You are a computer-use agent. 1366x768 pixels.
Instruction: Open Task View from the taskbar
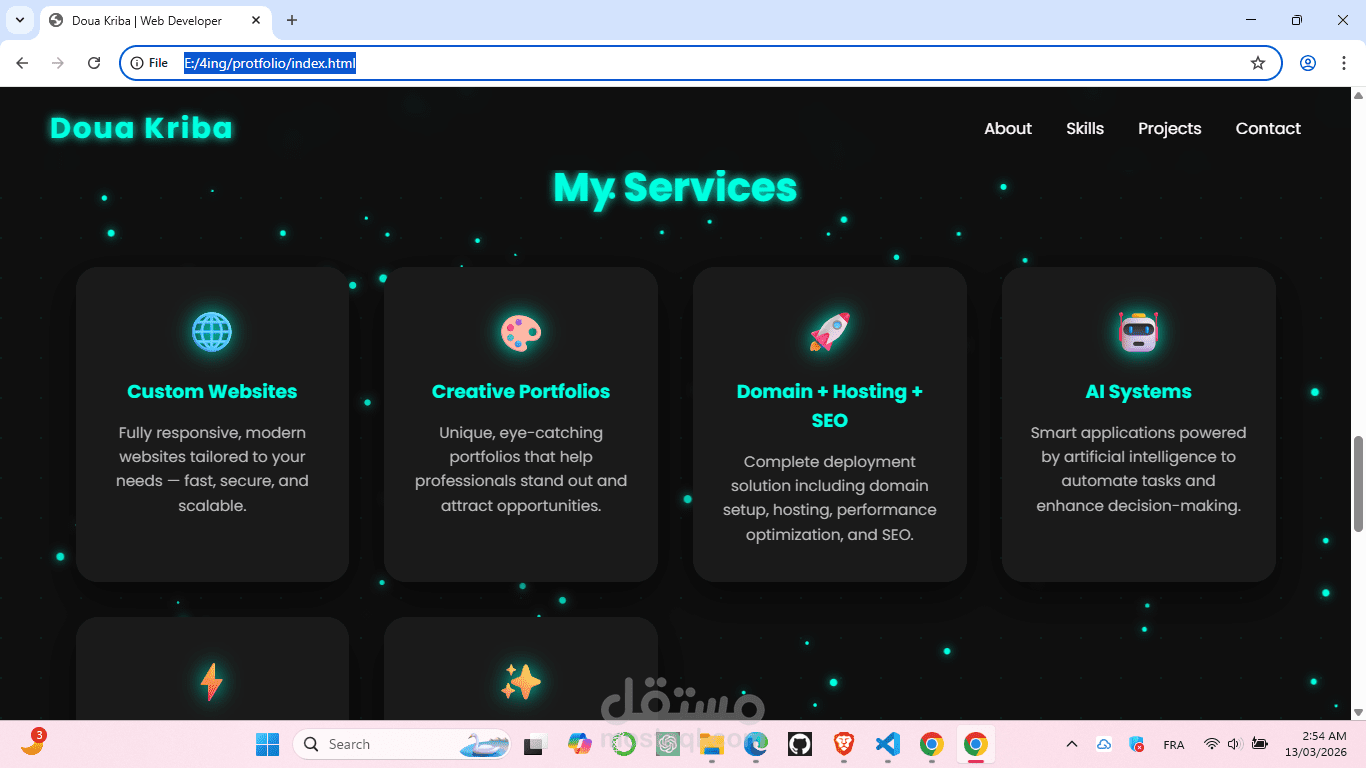point(534,744)
